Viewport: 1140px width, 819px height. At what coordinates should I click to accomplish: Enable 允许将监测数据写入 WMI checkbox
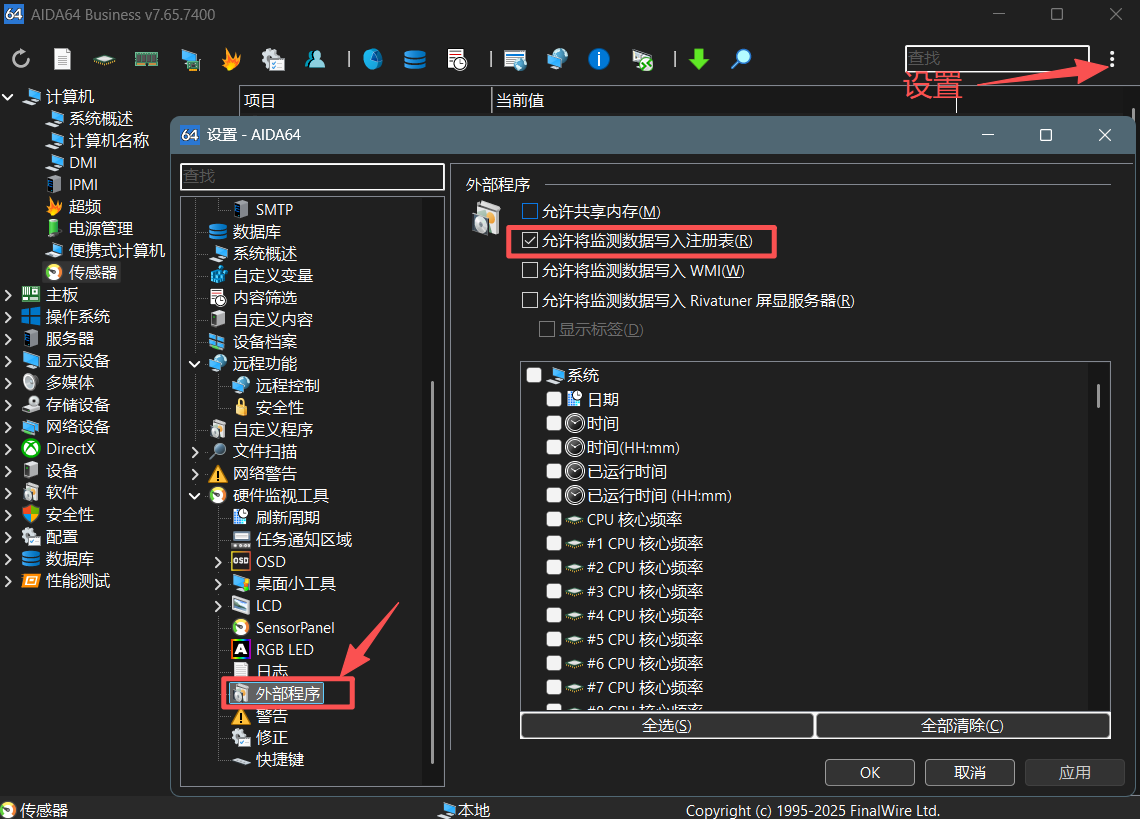(530, 271)
